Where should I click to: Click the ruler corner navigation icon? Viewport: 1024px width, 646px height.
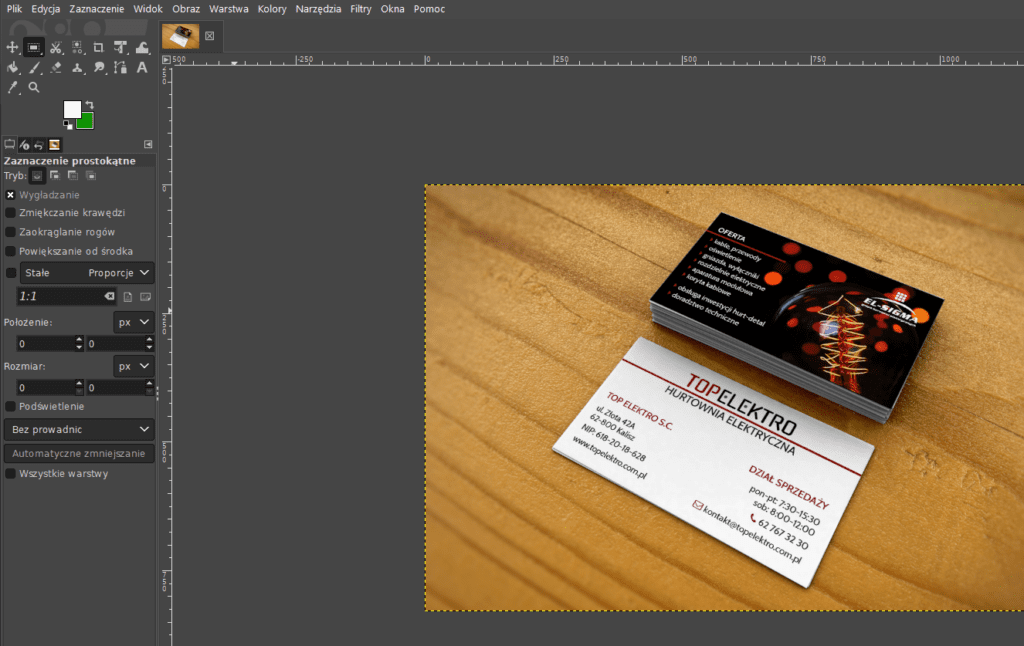(166, 59)
